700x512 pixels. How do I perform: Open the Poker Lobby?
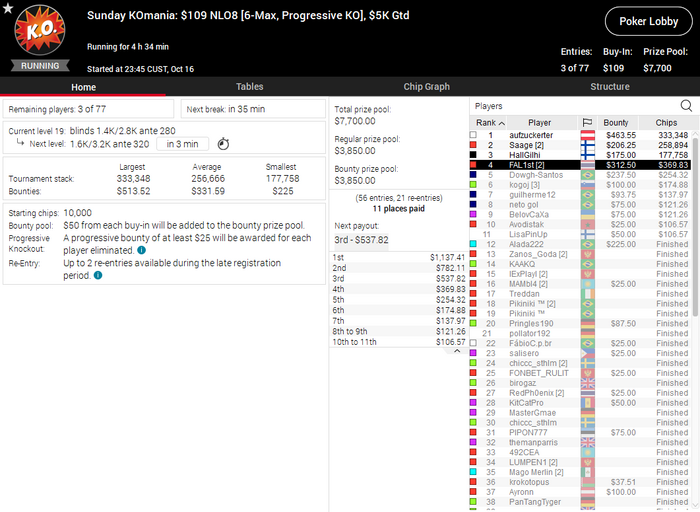649,21
